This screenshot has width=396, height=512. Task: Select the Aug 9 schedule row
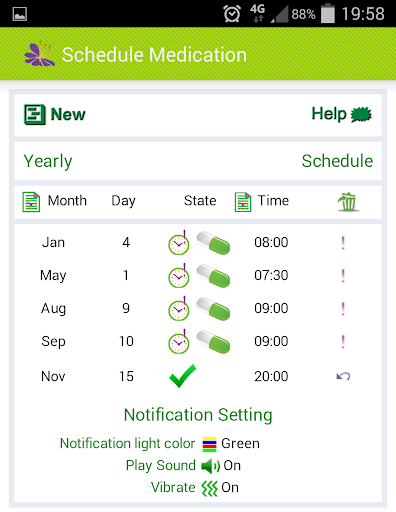(198, 309)
